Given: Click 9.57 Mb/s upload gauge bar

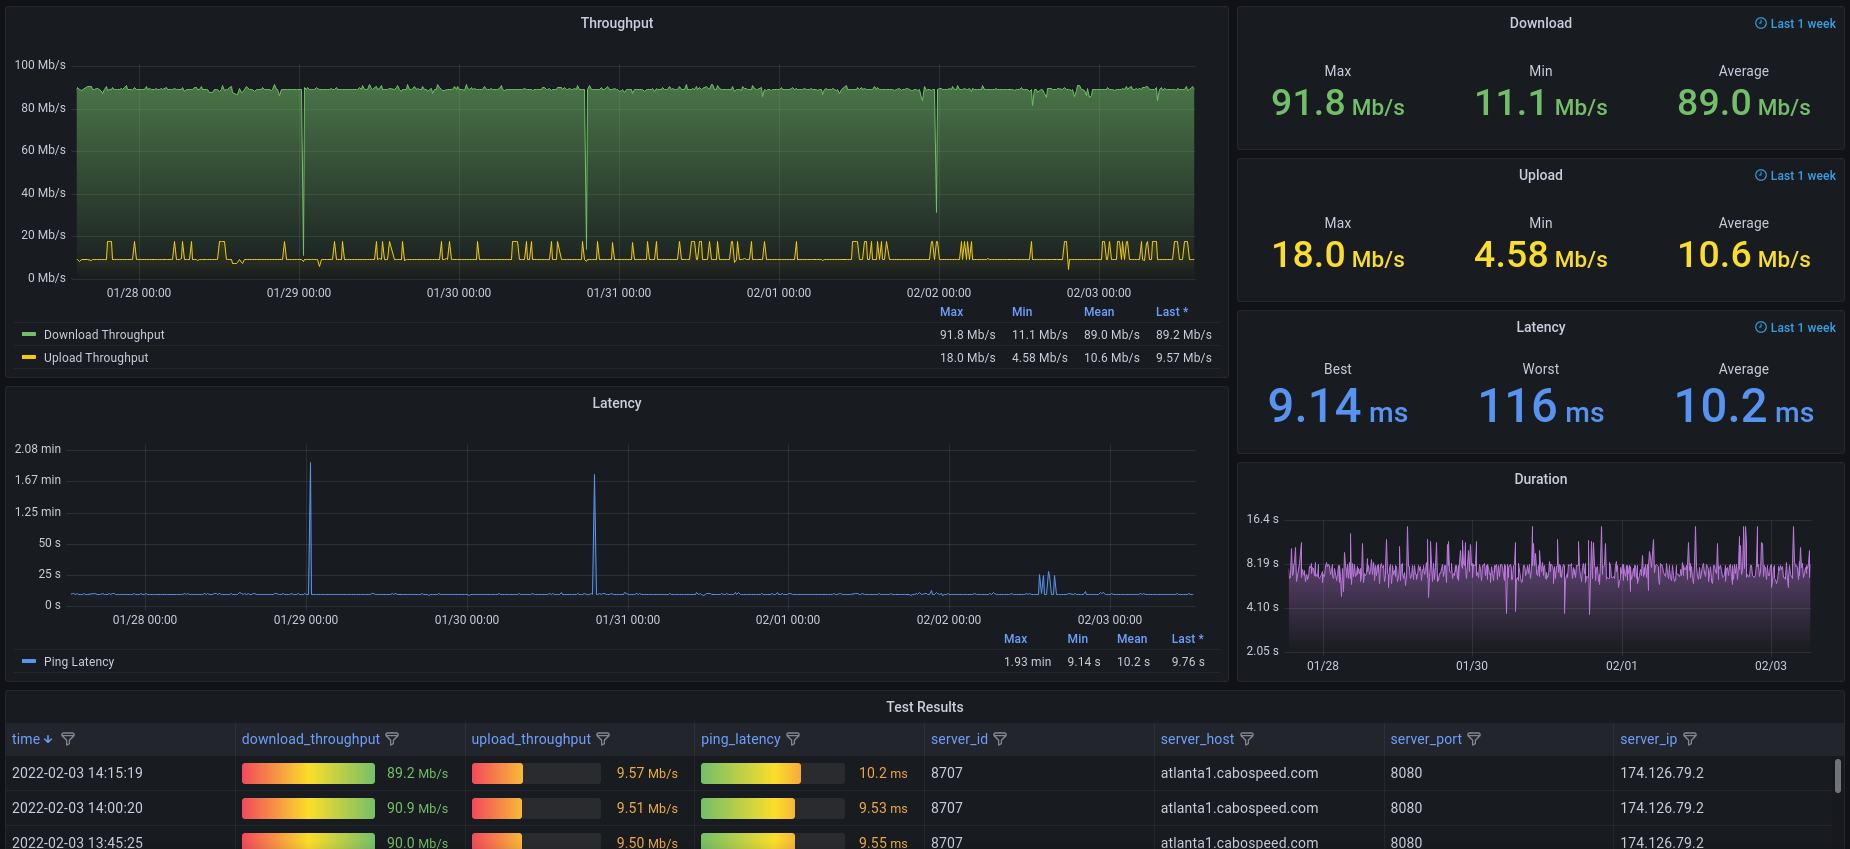Looking at the screenshot, I should pyautogui.click(x=536, y=773).
